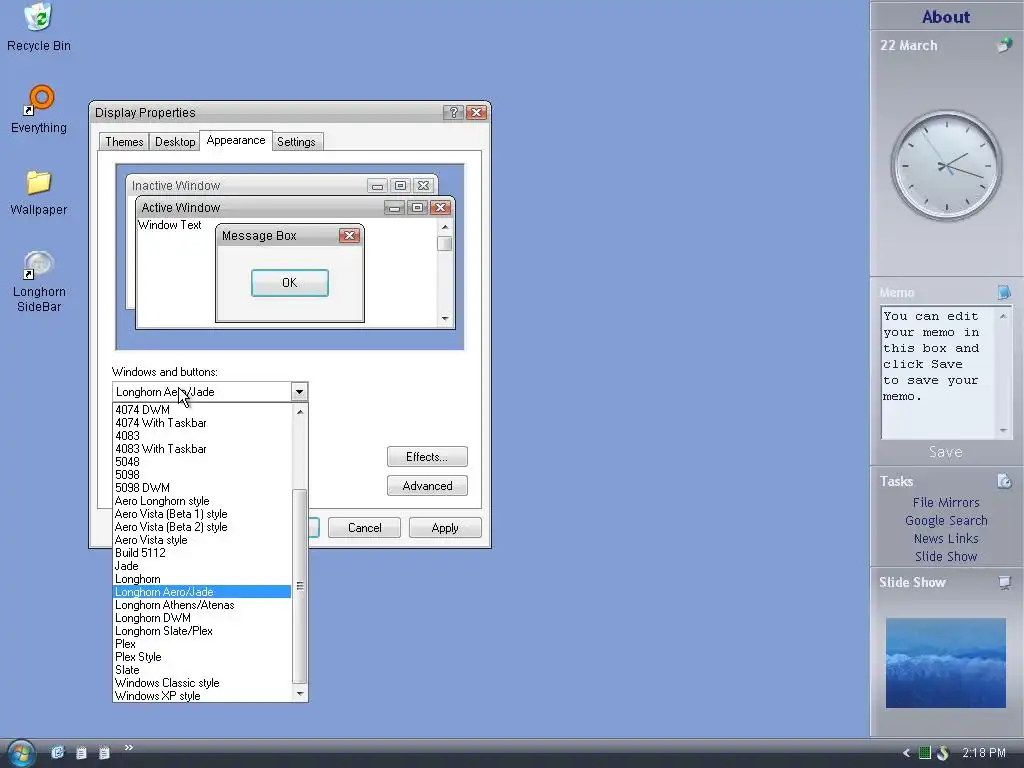Screen dimensions: 1024x768
Task: Pick the Jade style entry
Action: point(202,566)
